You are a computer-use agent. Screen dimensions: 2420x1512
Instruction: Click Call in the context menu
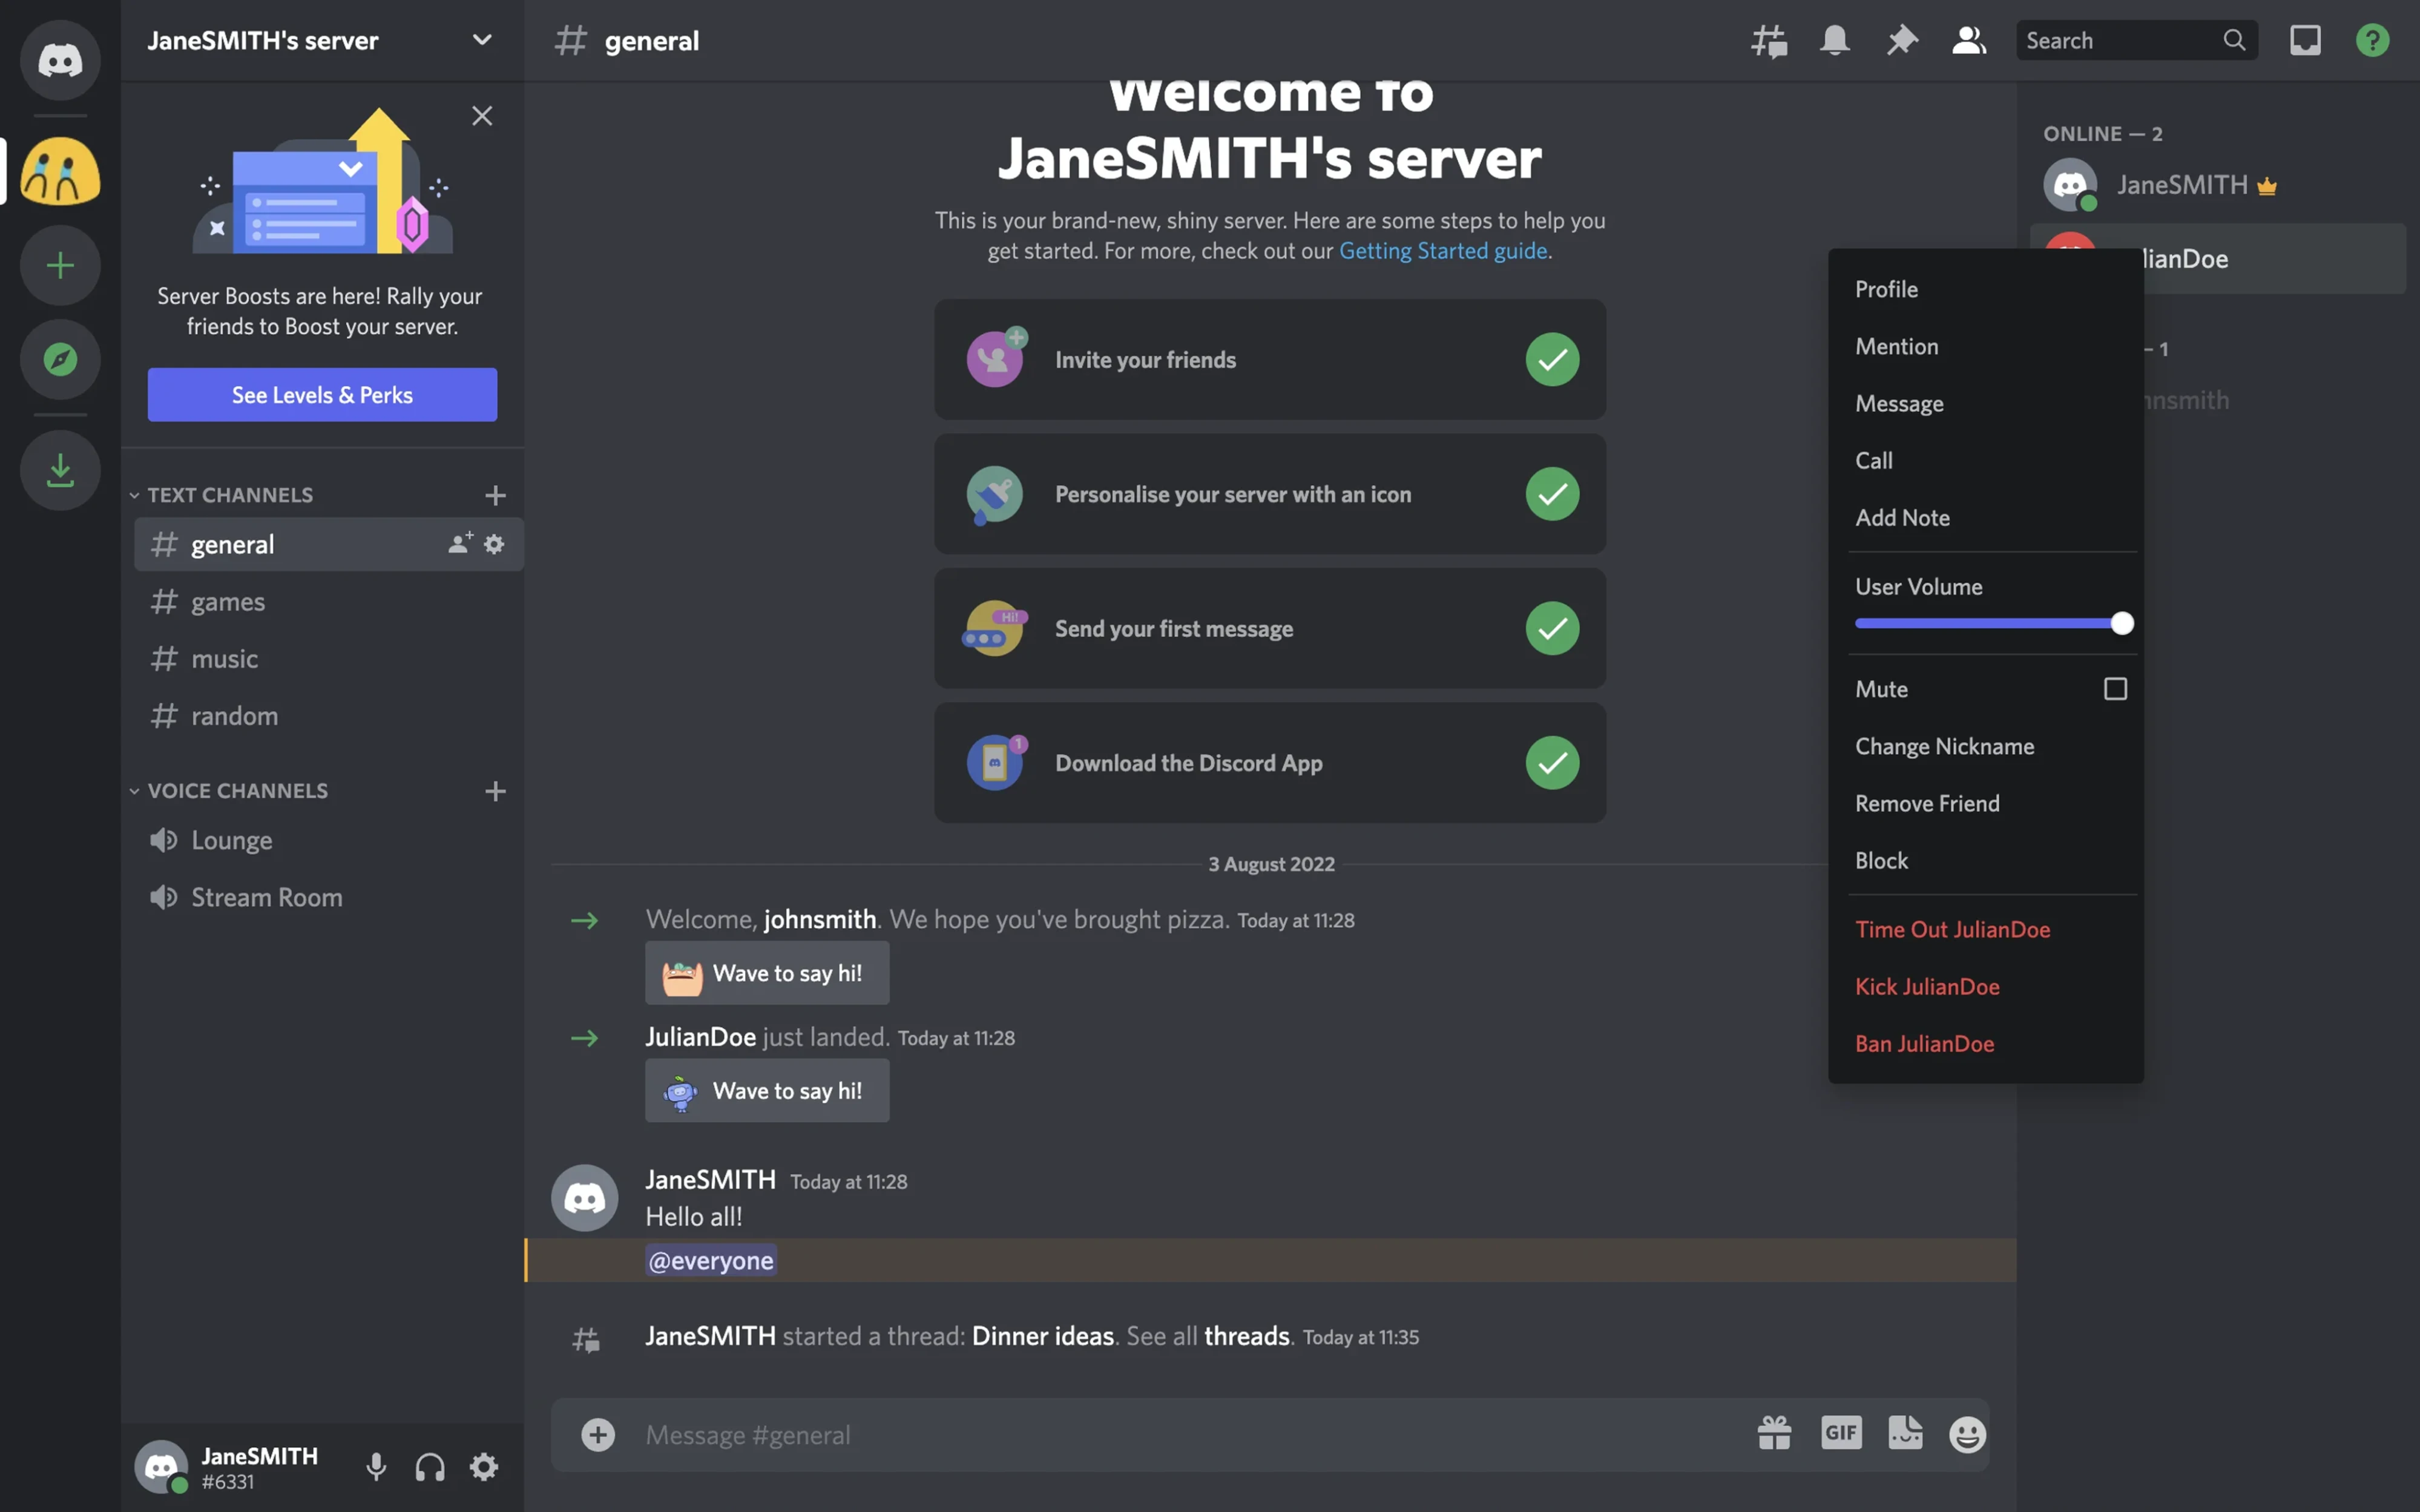click(1986, 460)
